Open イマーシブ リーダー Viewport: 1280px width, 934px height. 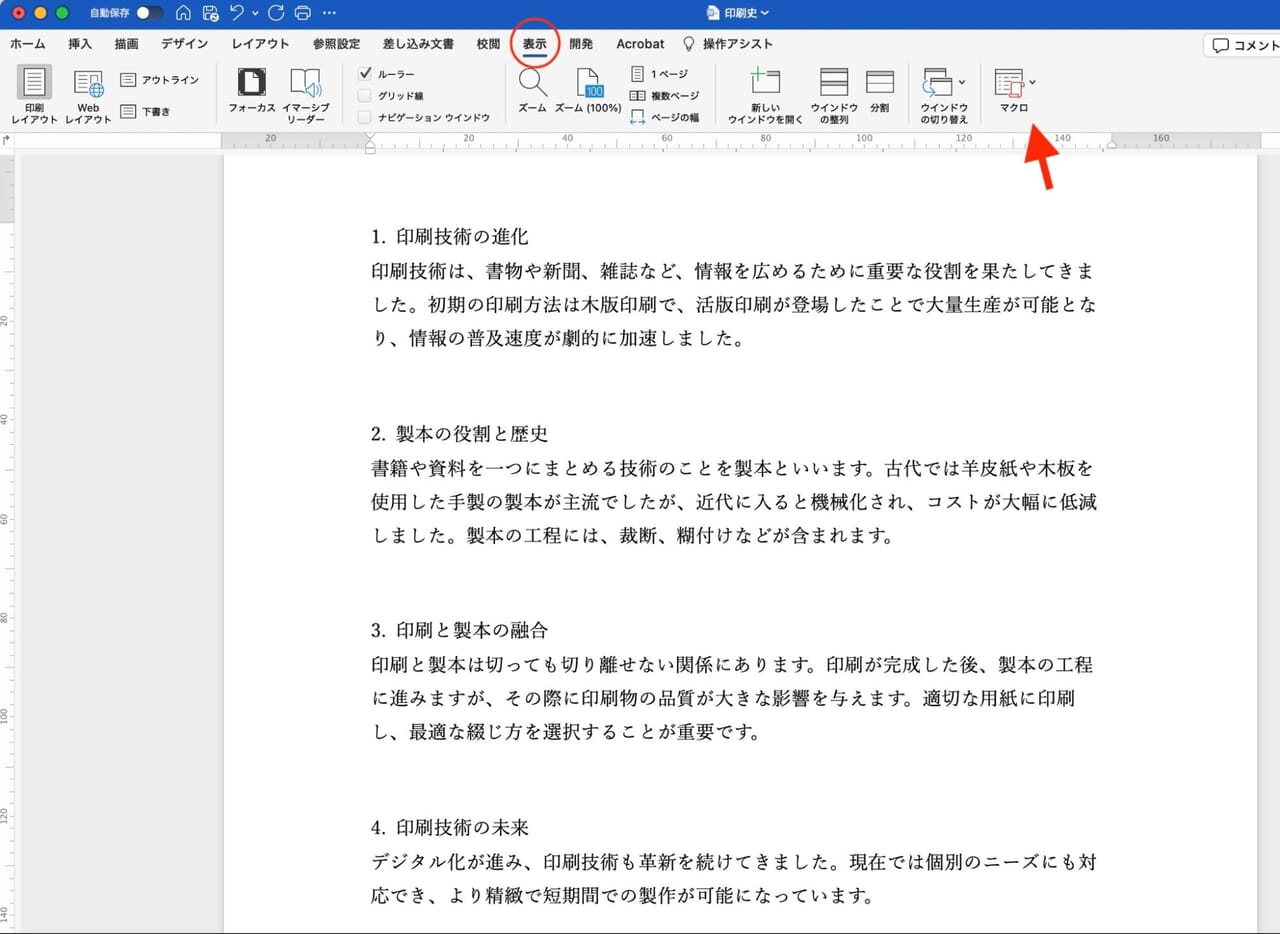[x=305, y=82]
